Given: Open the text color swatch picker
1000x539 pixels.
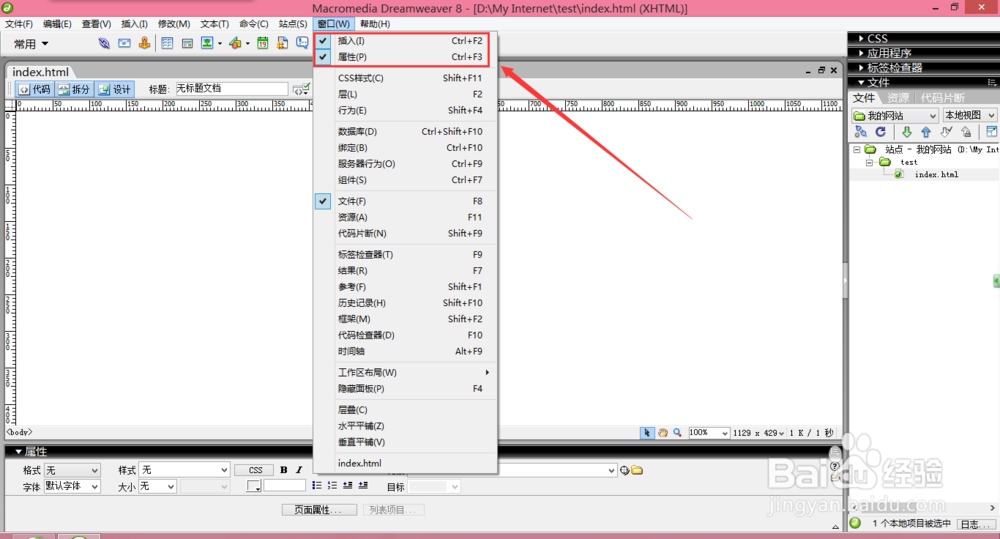Looking at the screenshot, I should (x=254, y=486).
